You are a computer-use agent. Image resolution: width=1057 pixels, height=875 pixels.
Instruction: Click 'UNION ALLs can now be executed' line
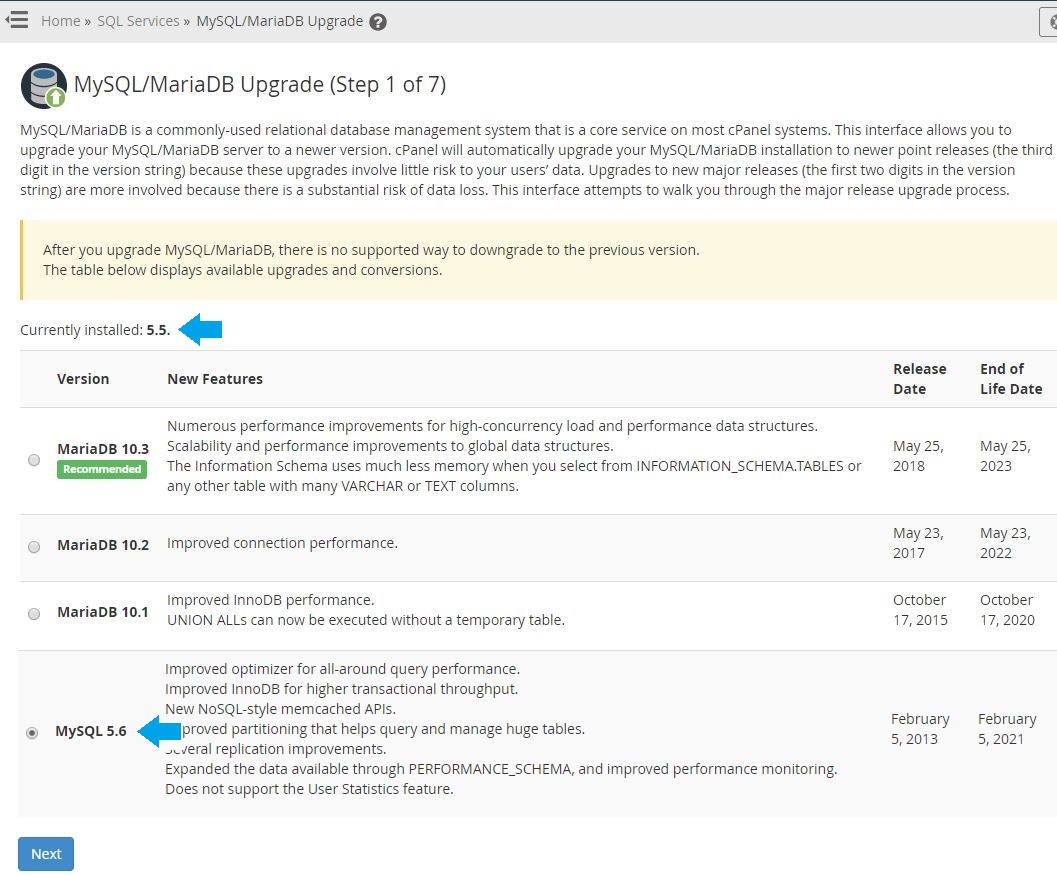[x=366, y=620]
